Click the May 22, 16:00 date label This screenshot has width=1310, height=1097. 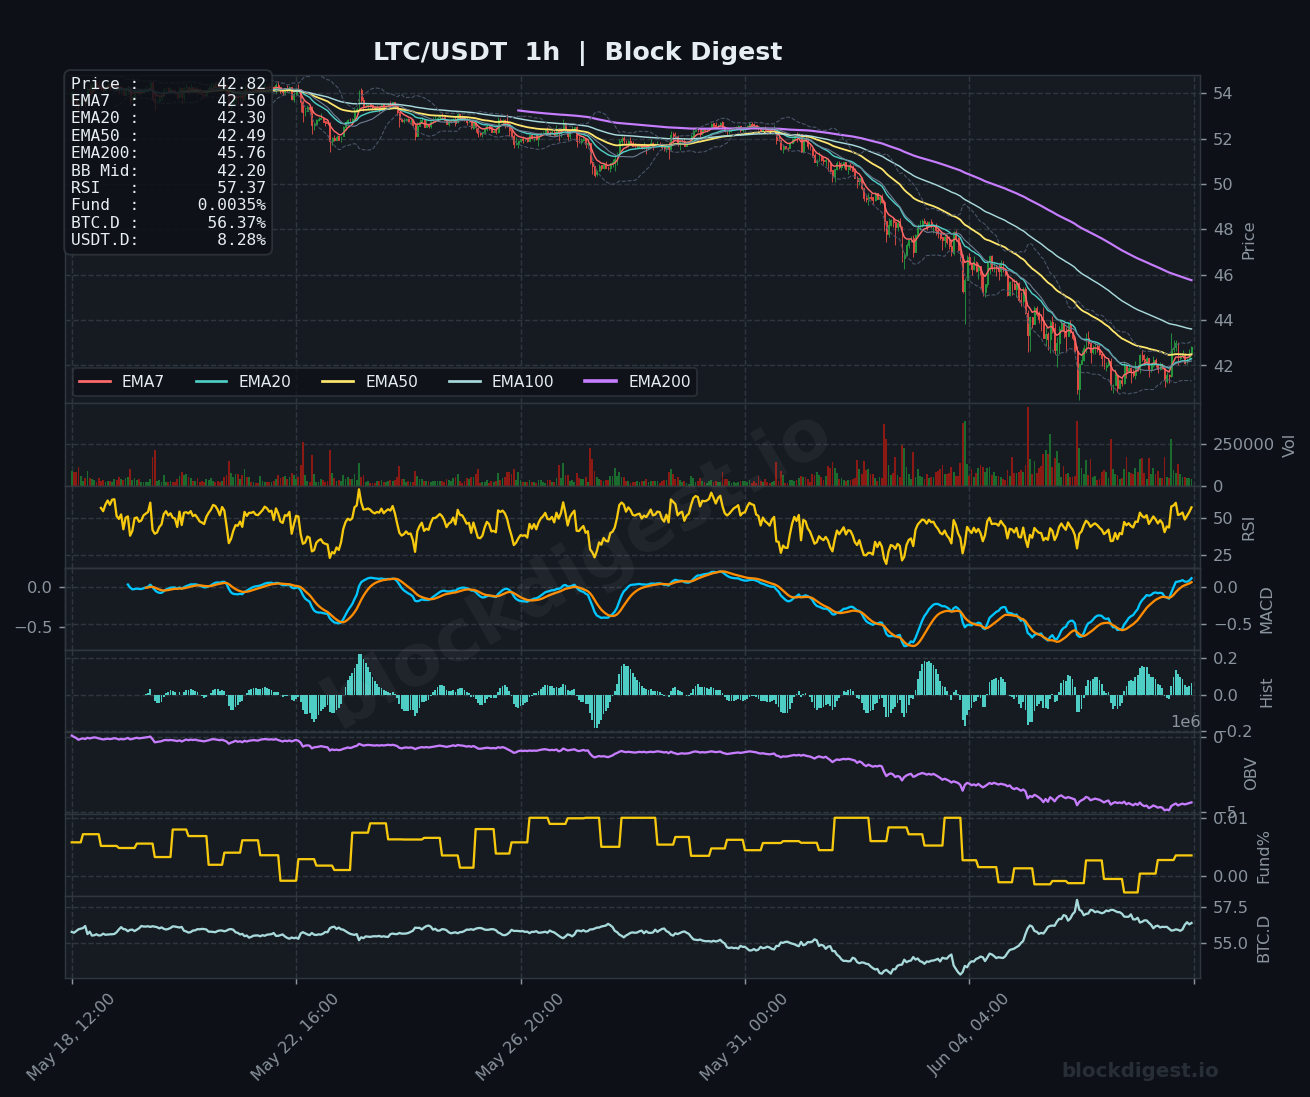pyautogui.click(x=294, y=1036)
